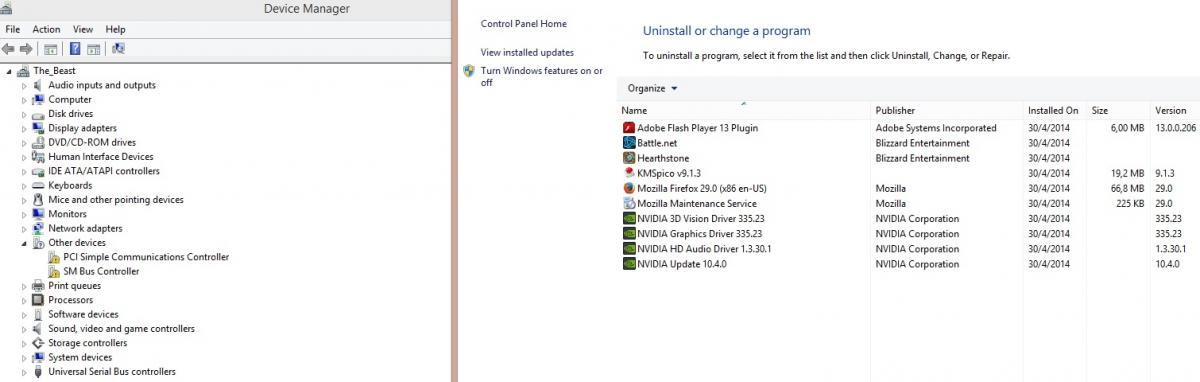Screen dimensions: 1200x382
Task: Open the Help menu in Device Manager
Action: pos(116,30)
